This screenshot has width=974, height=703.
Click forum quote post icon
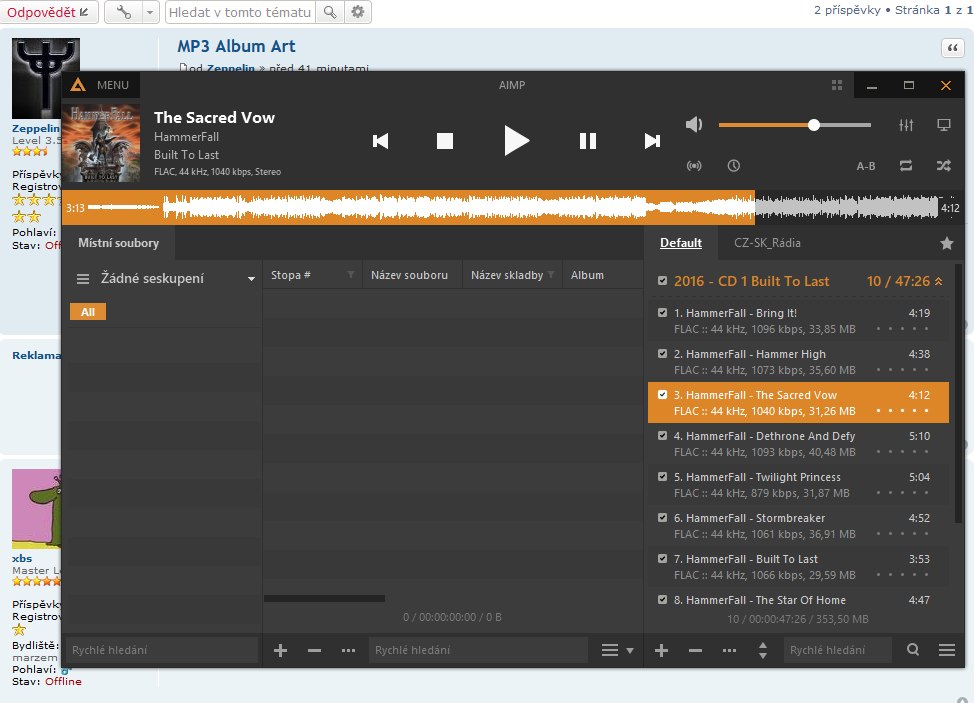tap(952, 48)
